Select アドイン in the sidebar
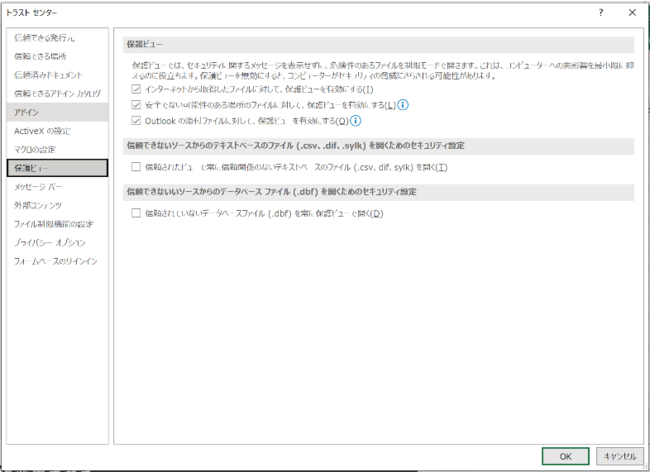The width and height of the screenshot is (650, 472). click(x=57, y=112)
